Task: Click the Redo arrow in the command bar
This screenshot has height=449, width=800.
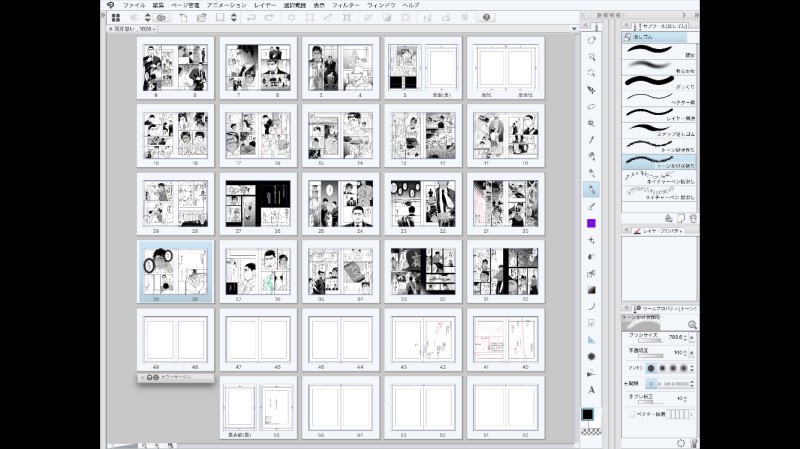Action: click(x=269, y=17)
